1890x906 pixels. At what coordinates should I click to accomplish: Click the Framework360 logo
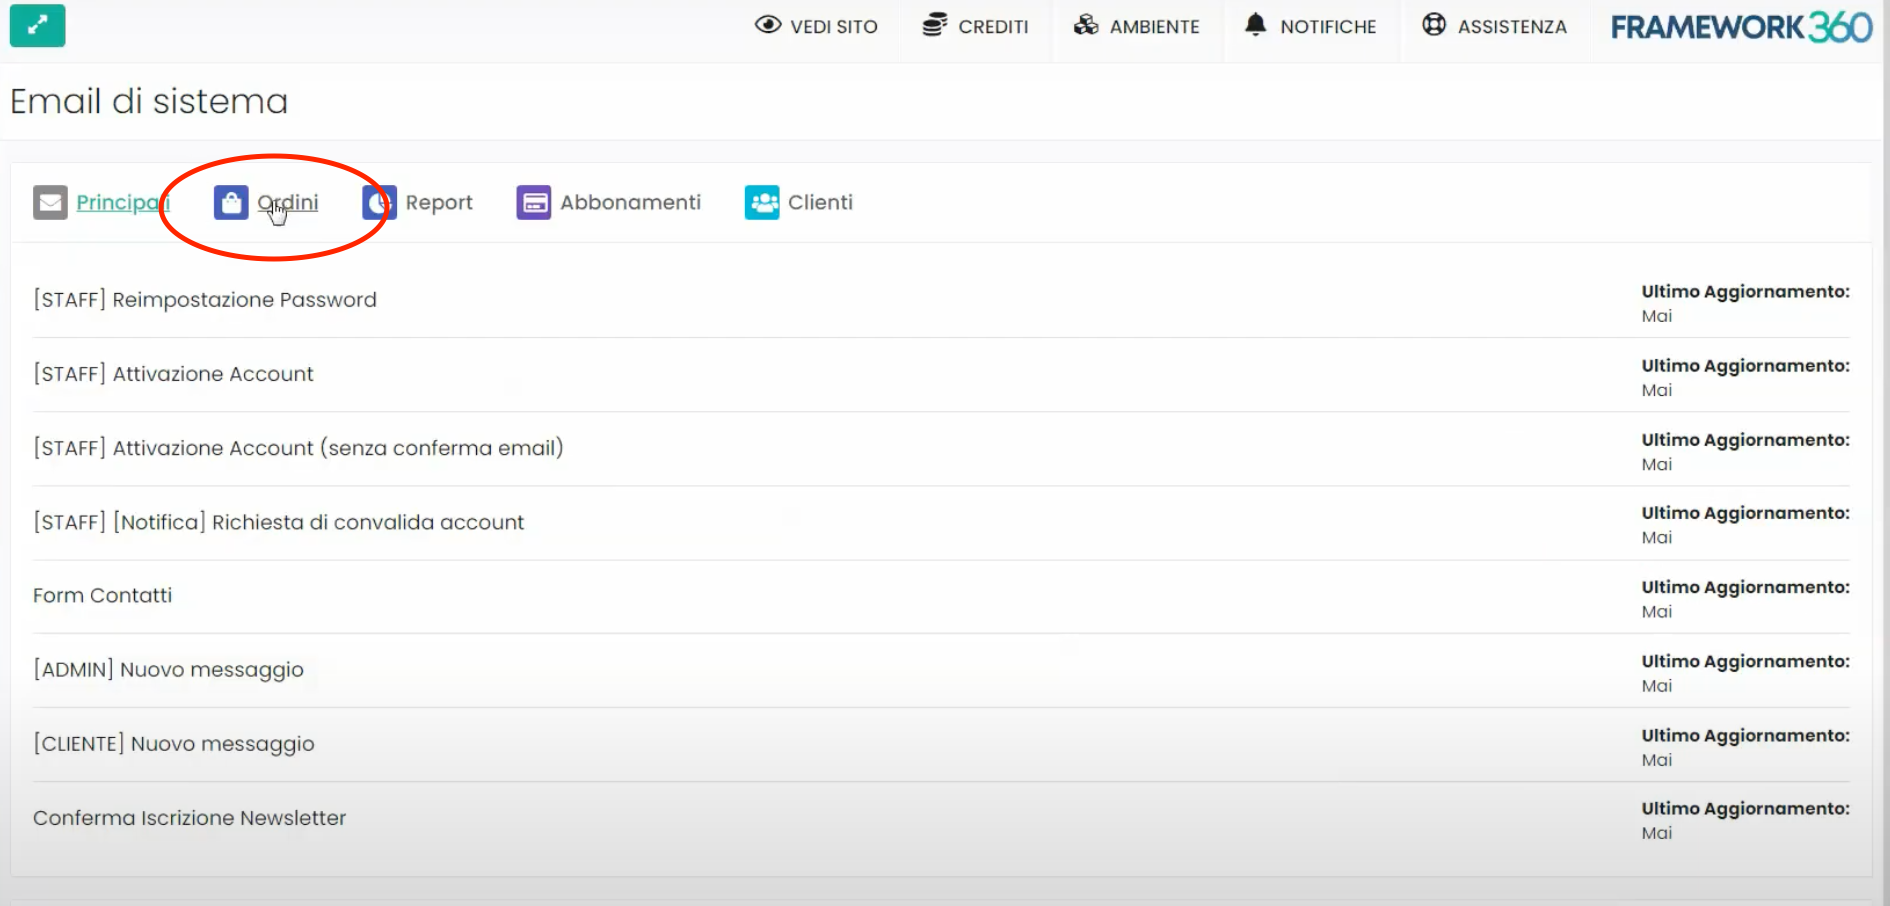1740,27
